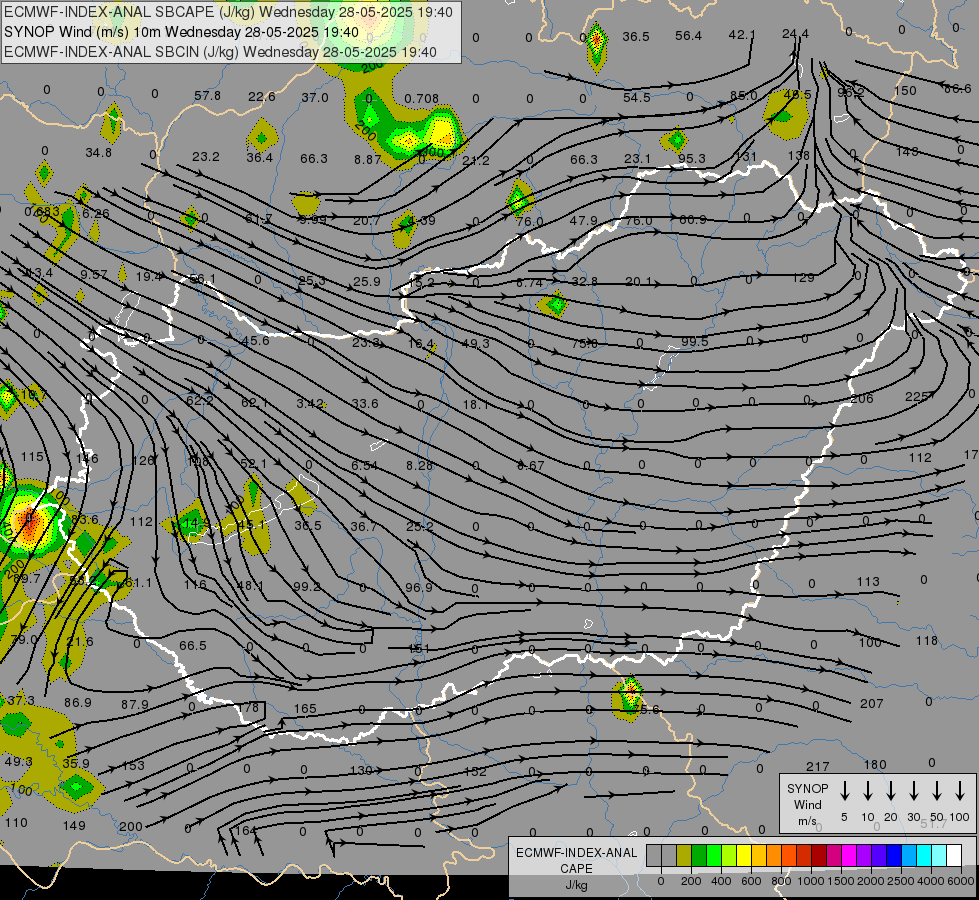Click the 1500 tick label on the CAPE scale
This screenshot has width=979, height=900.
pyautogui.click(x=841, y=881)
